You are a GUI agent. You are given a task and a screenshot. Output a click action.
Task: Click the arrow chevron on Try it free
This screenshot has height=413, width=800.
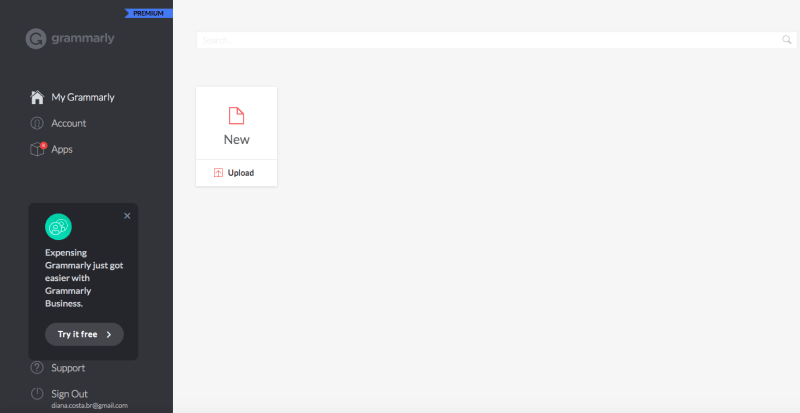[109, 334]
